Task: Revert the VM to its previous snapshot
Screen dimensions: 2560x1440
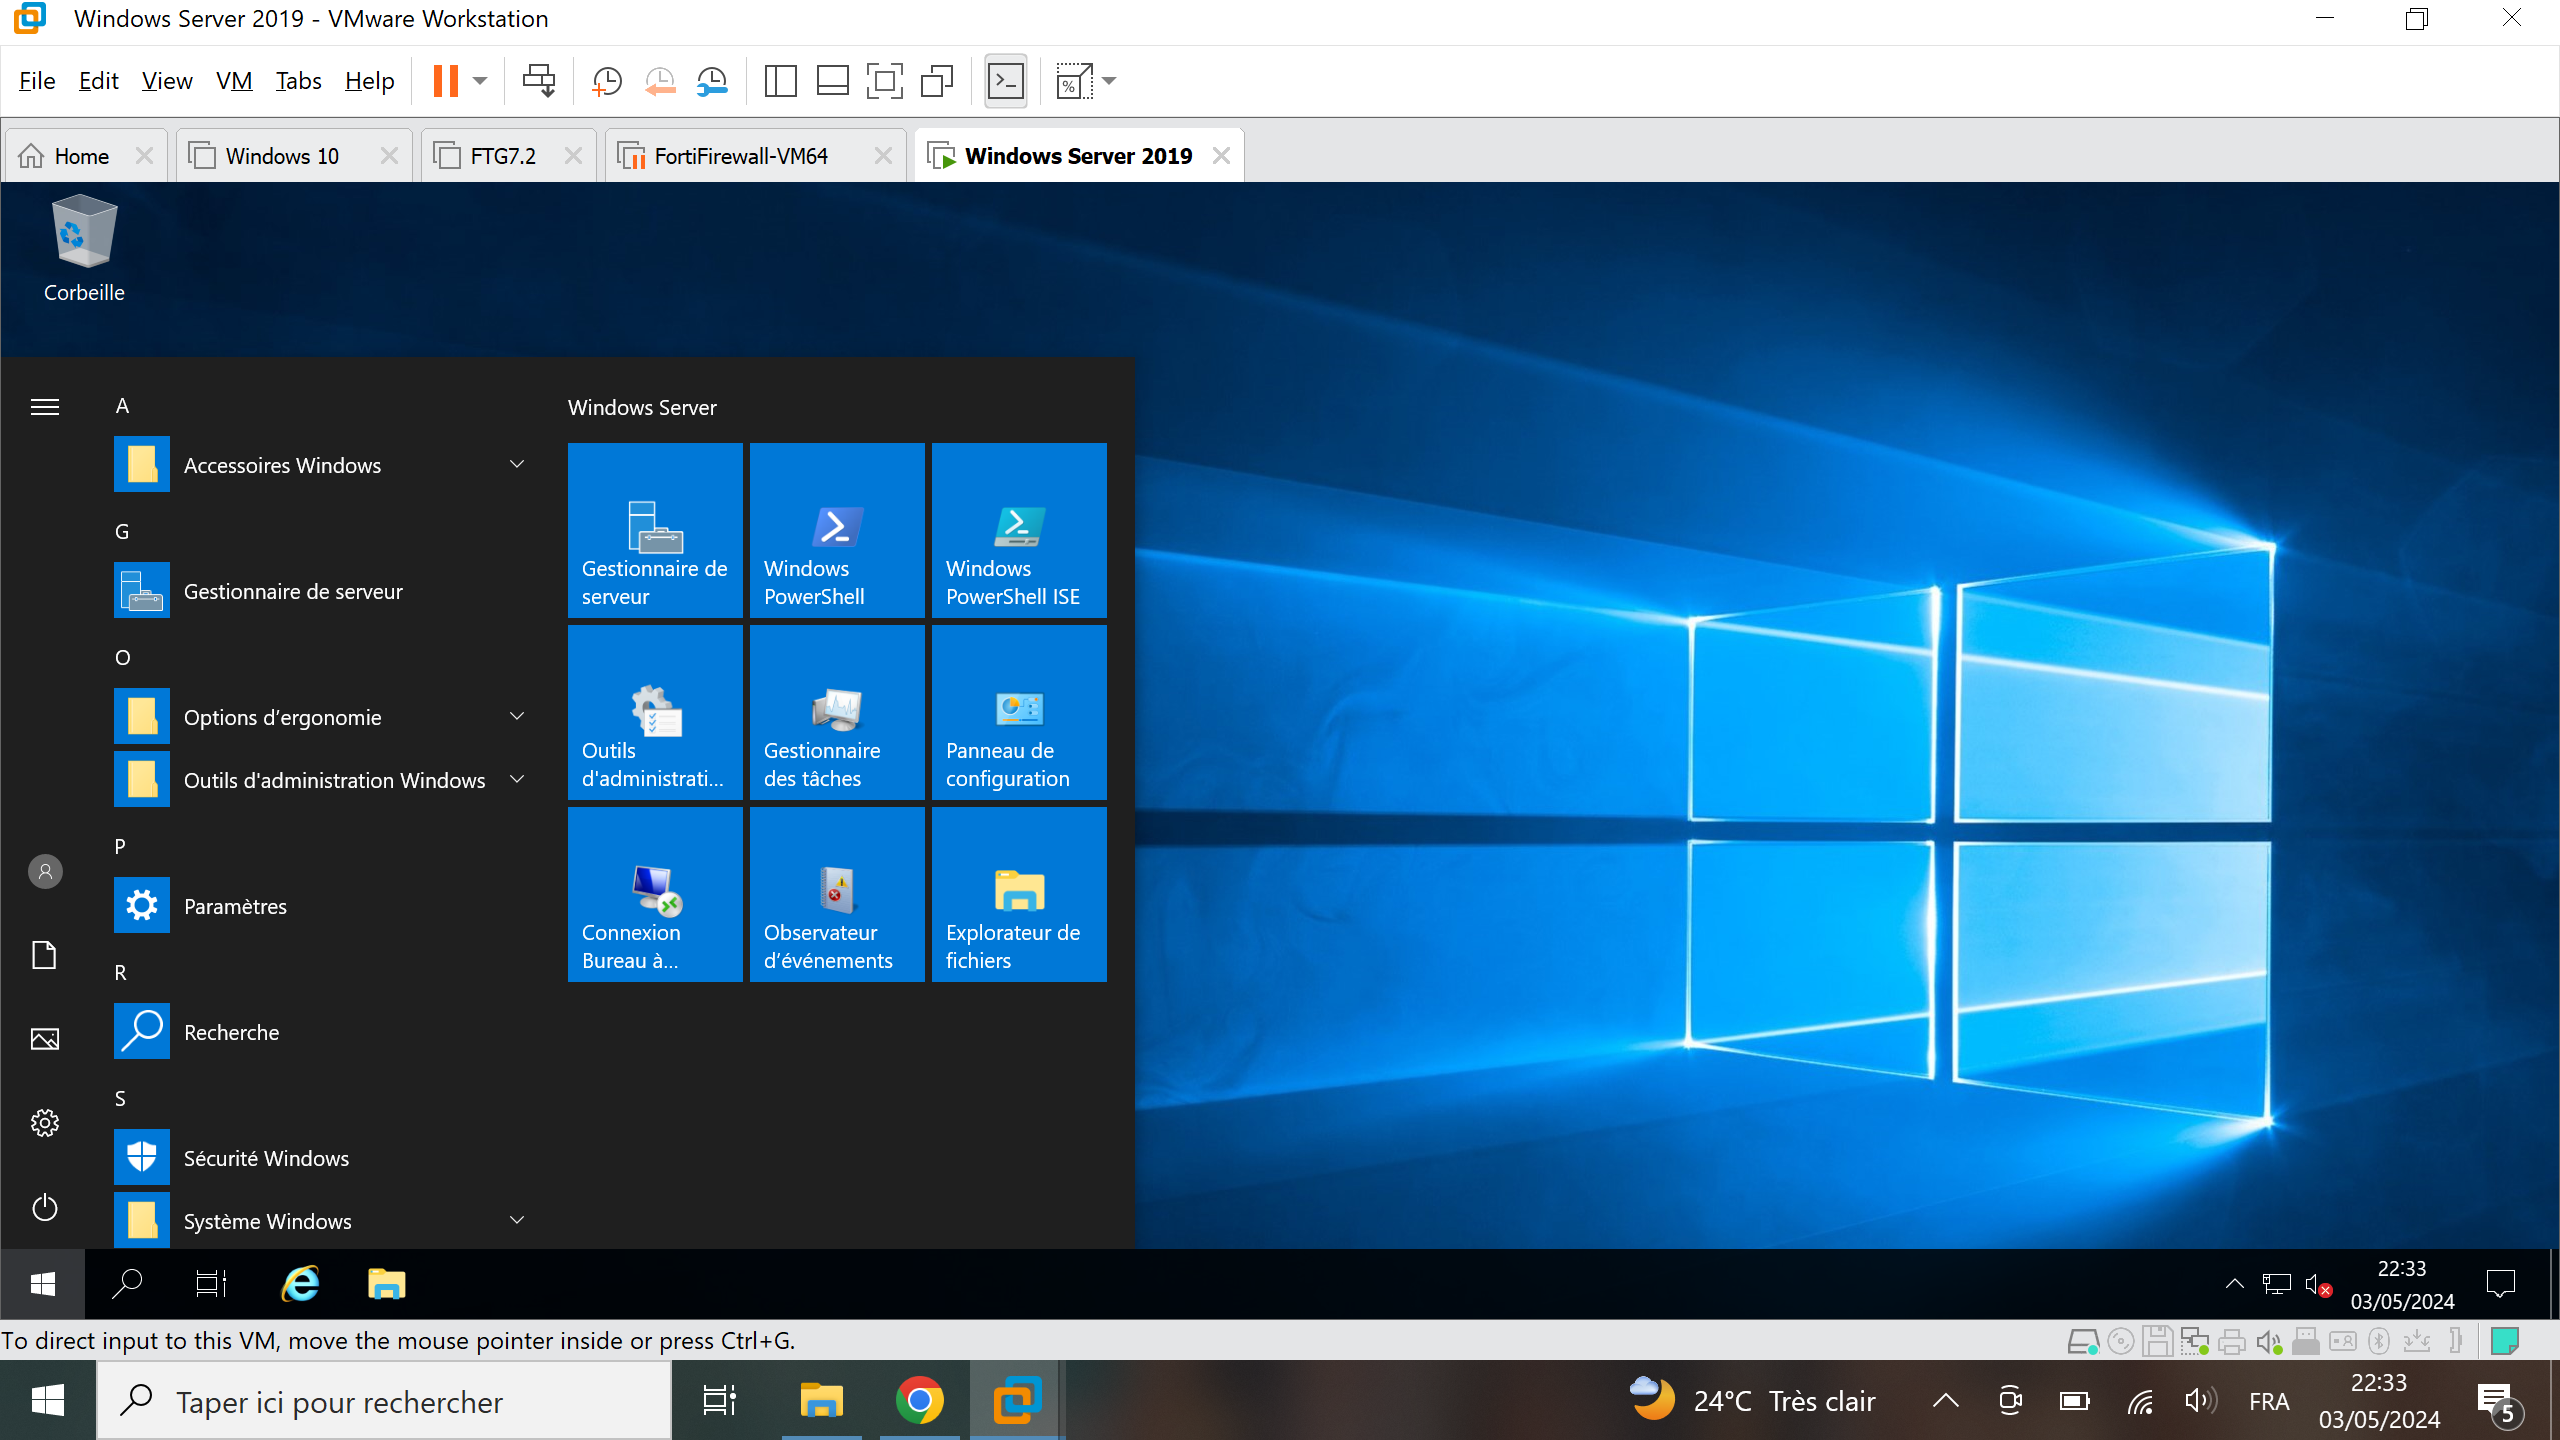Action: pos(660,81)
